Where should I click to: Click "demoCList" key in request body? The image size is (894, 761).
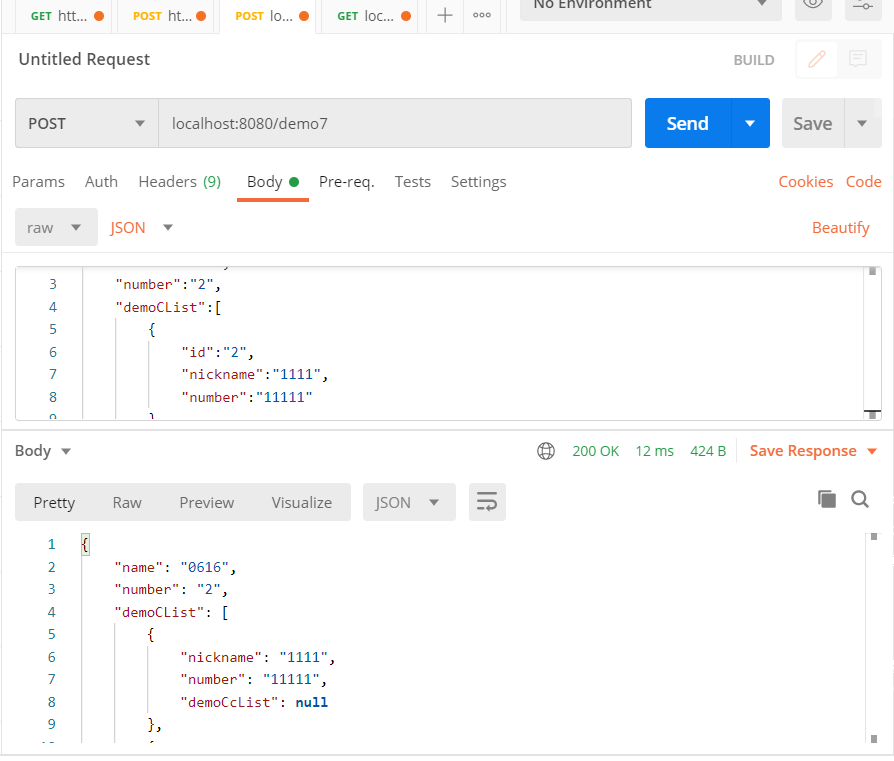point(160,307)
